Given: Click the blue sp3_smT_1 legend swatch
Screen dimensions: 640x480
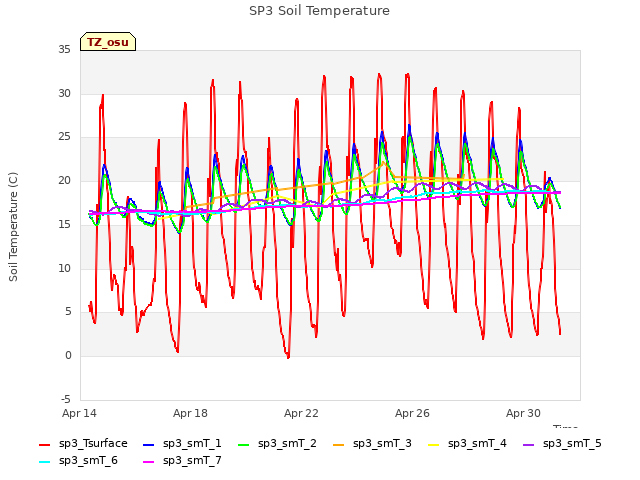Looking at the screenshot, I should (x=149, y=445).
